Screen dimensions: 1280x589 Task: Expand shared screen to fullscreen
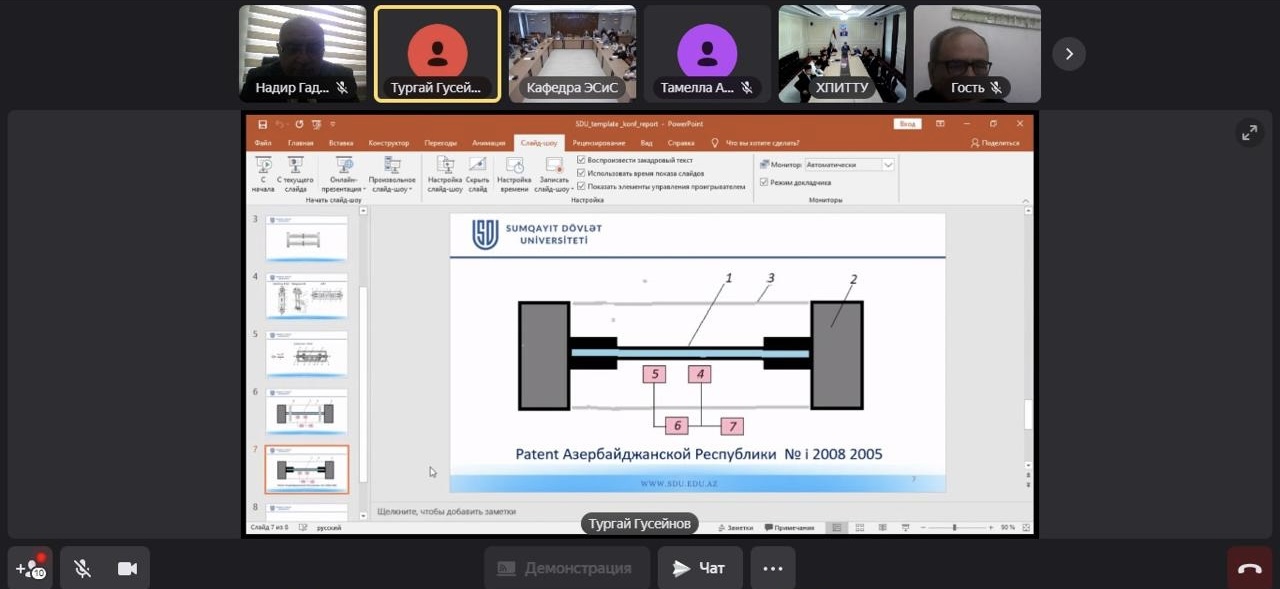click(x=1249, y=132)
